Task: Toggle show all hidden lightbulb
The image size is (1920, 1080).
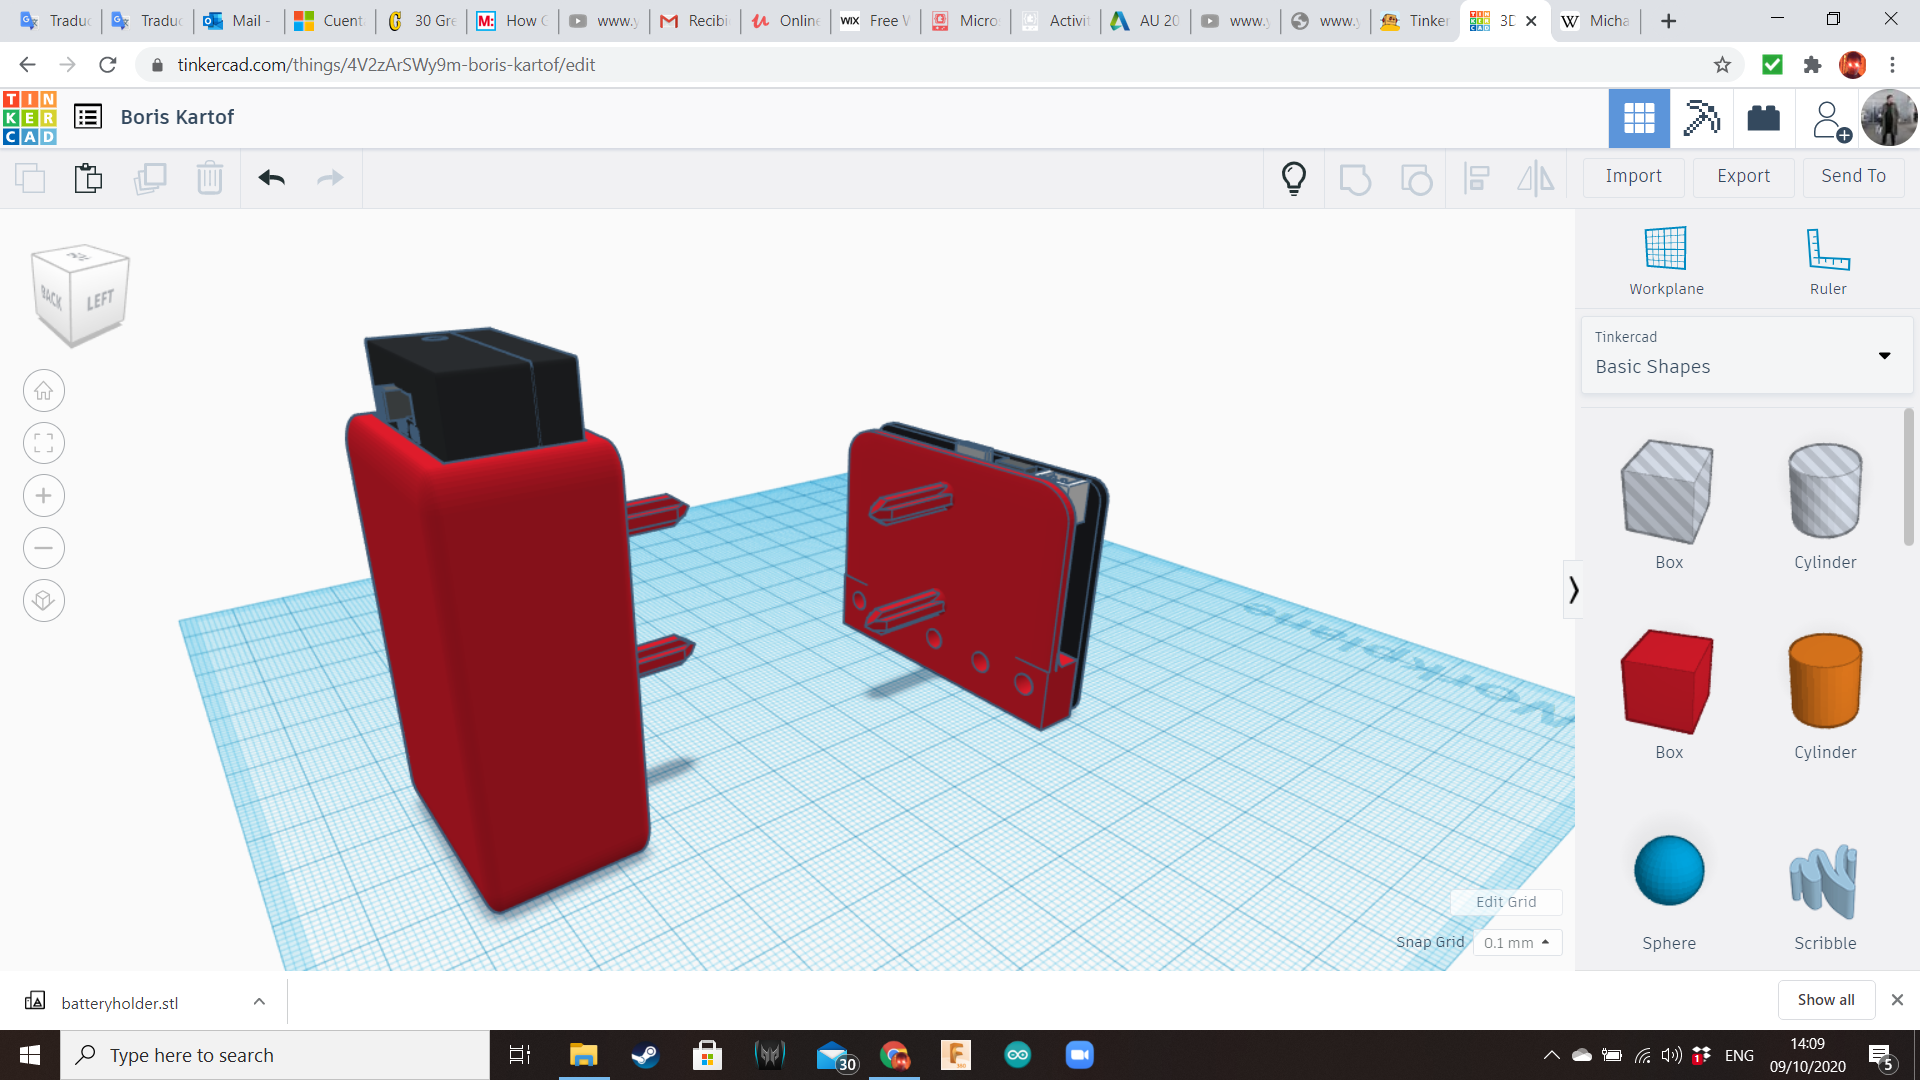Action: coord(1294,178)
